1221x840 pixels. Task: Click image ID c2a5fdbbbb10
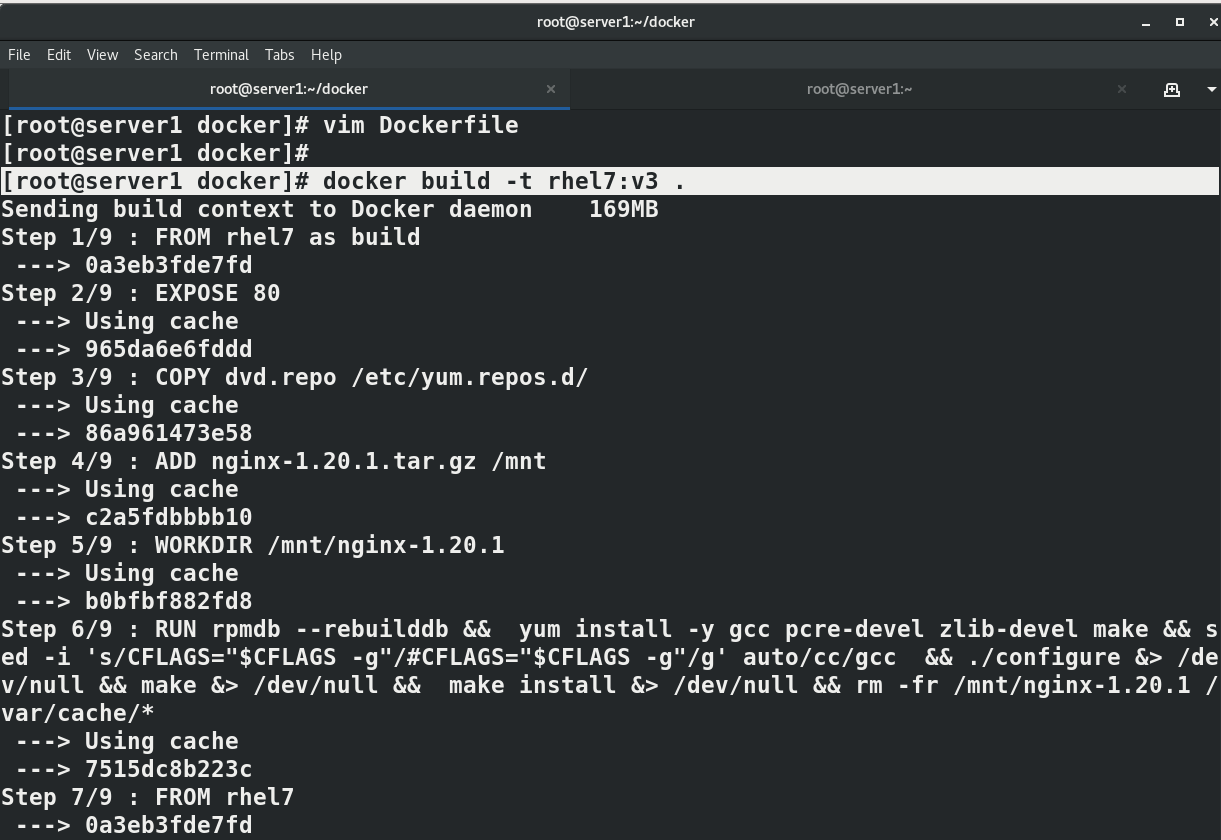click(169, 517)
